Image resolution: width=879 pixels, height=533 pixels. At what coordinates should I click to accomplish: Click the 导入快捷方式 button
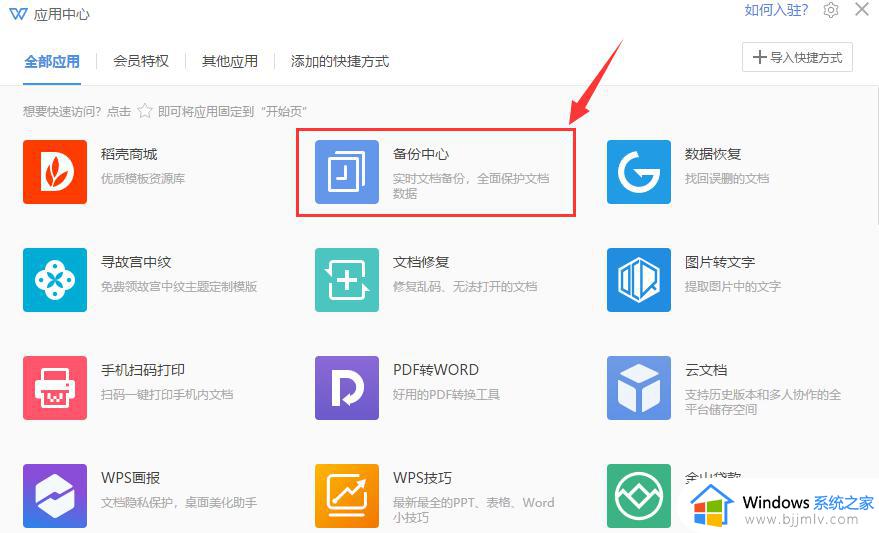coord(797,57)
